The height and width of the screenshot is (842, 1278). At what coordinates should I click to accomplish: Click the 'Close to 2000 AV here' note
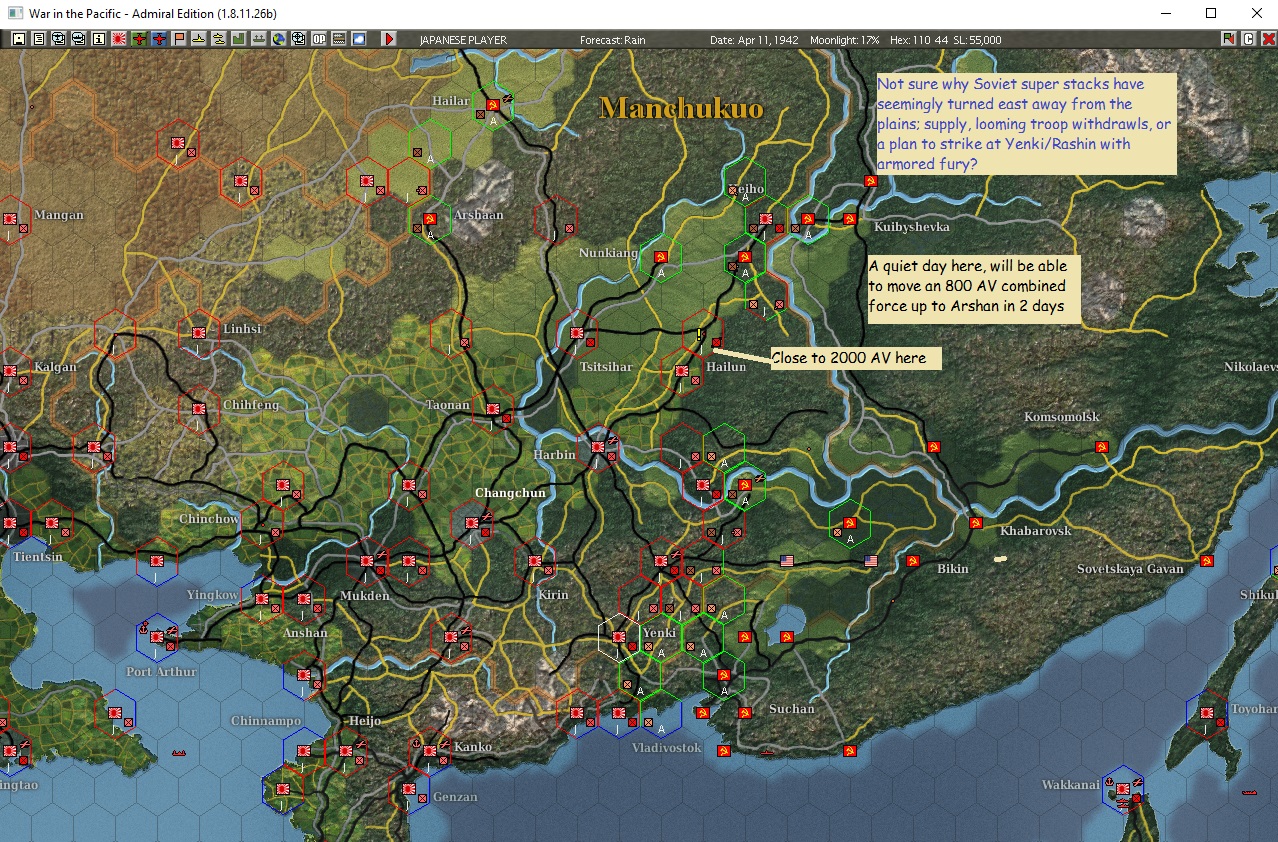click(856, 358)
